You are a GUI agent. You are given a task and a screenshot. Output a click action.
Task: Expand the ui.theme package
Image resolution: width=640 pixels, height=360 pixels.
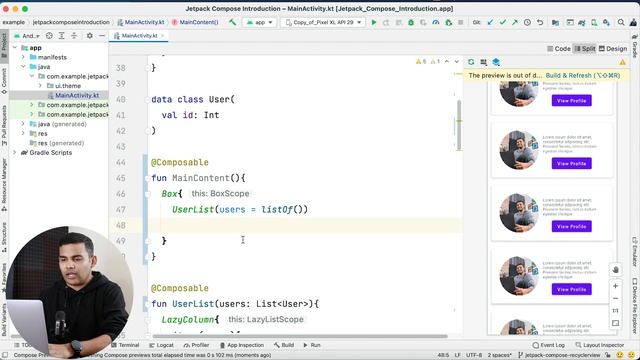pos(40,86)
